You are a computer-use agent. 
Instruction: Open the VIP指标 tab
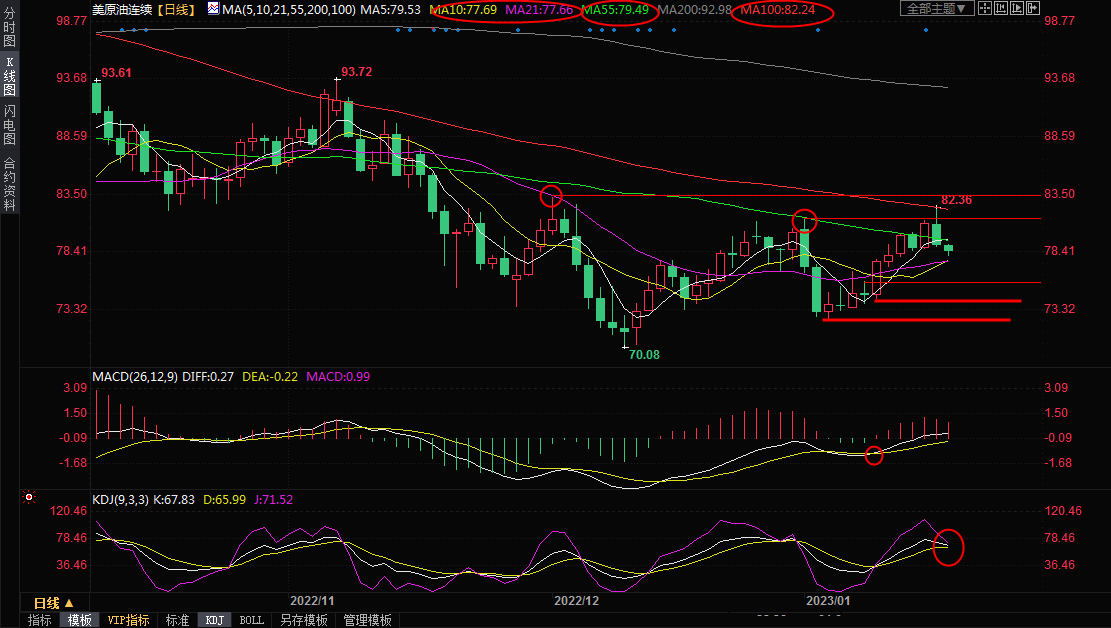128,620
